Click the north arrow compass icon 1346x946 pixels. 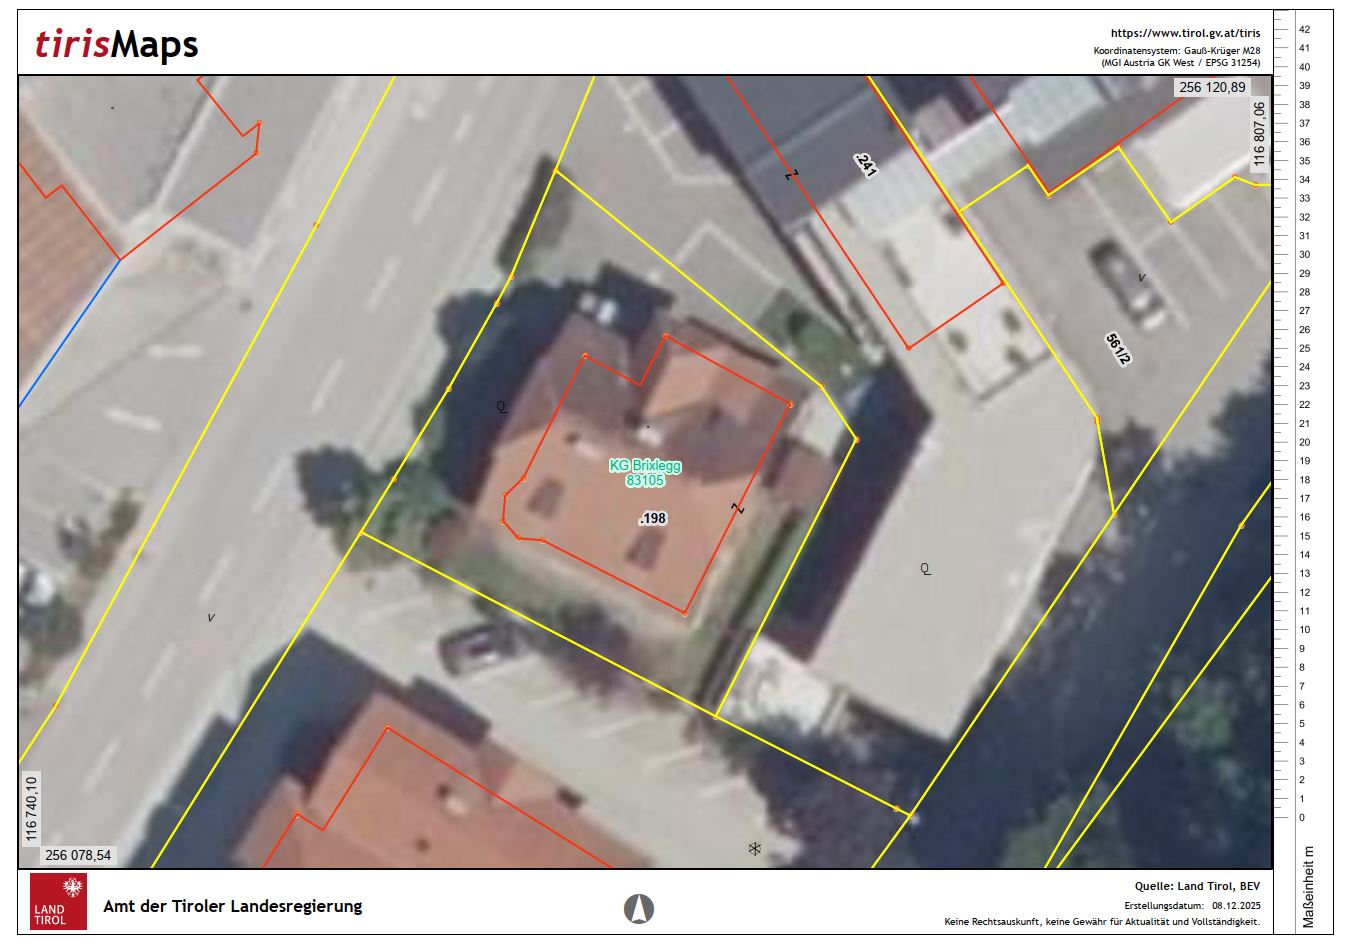pos(639,908)
